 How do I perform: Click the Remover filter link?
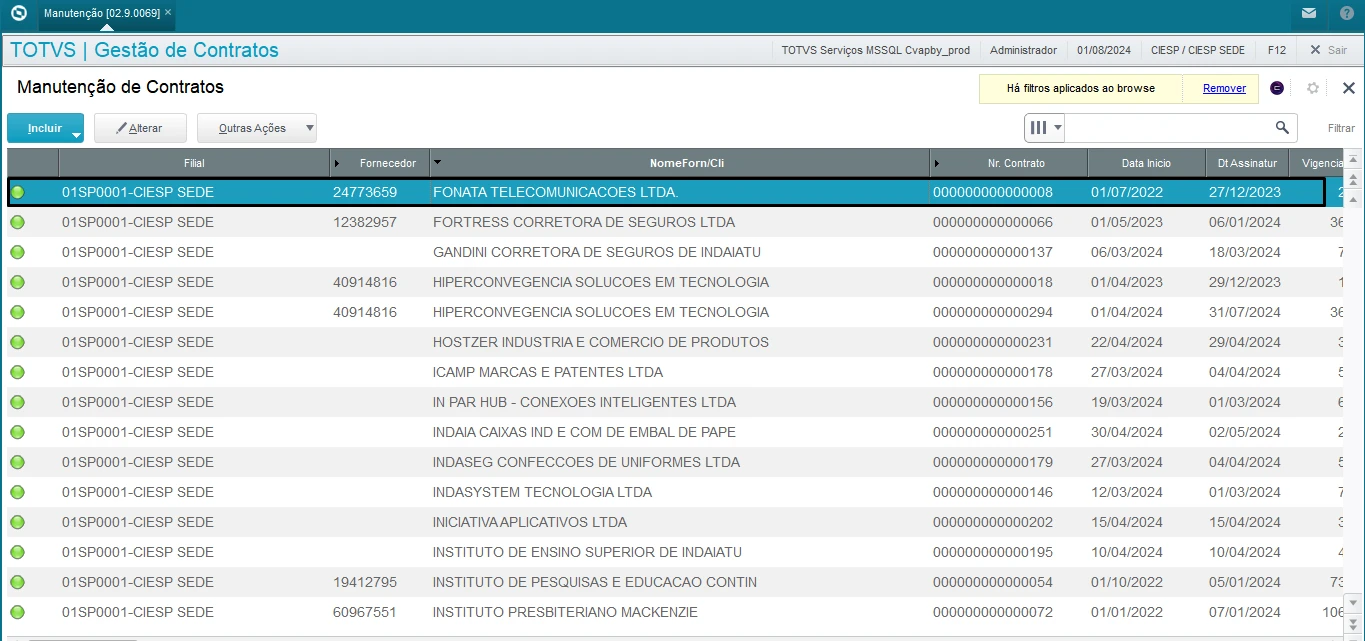pos(1224,88)
